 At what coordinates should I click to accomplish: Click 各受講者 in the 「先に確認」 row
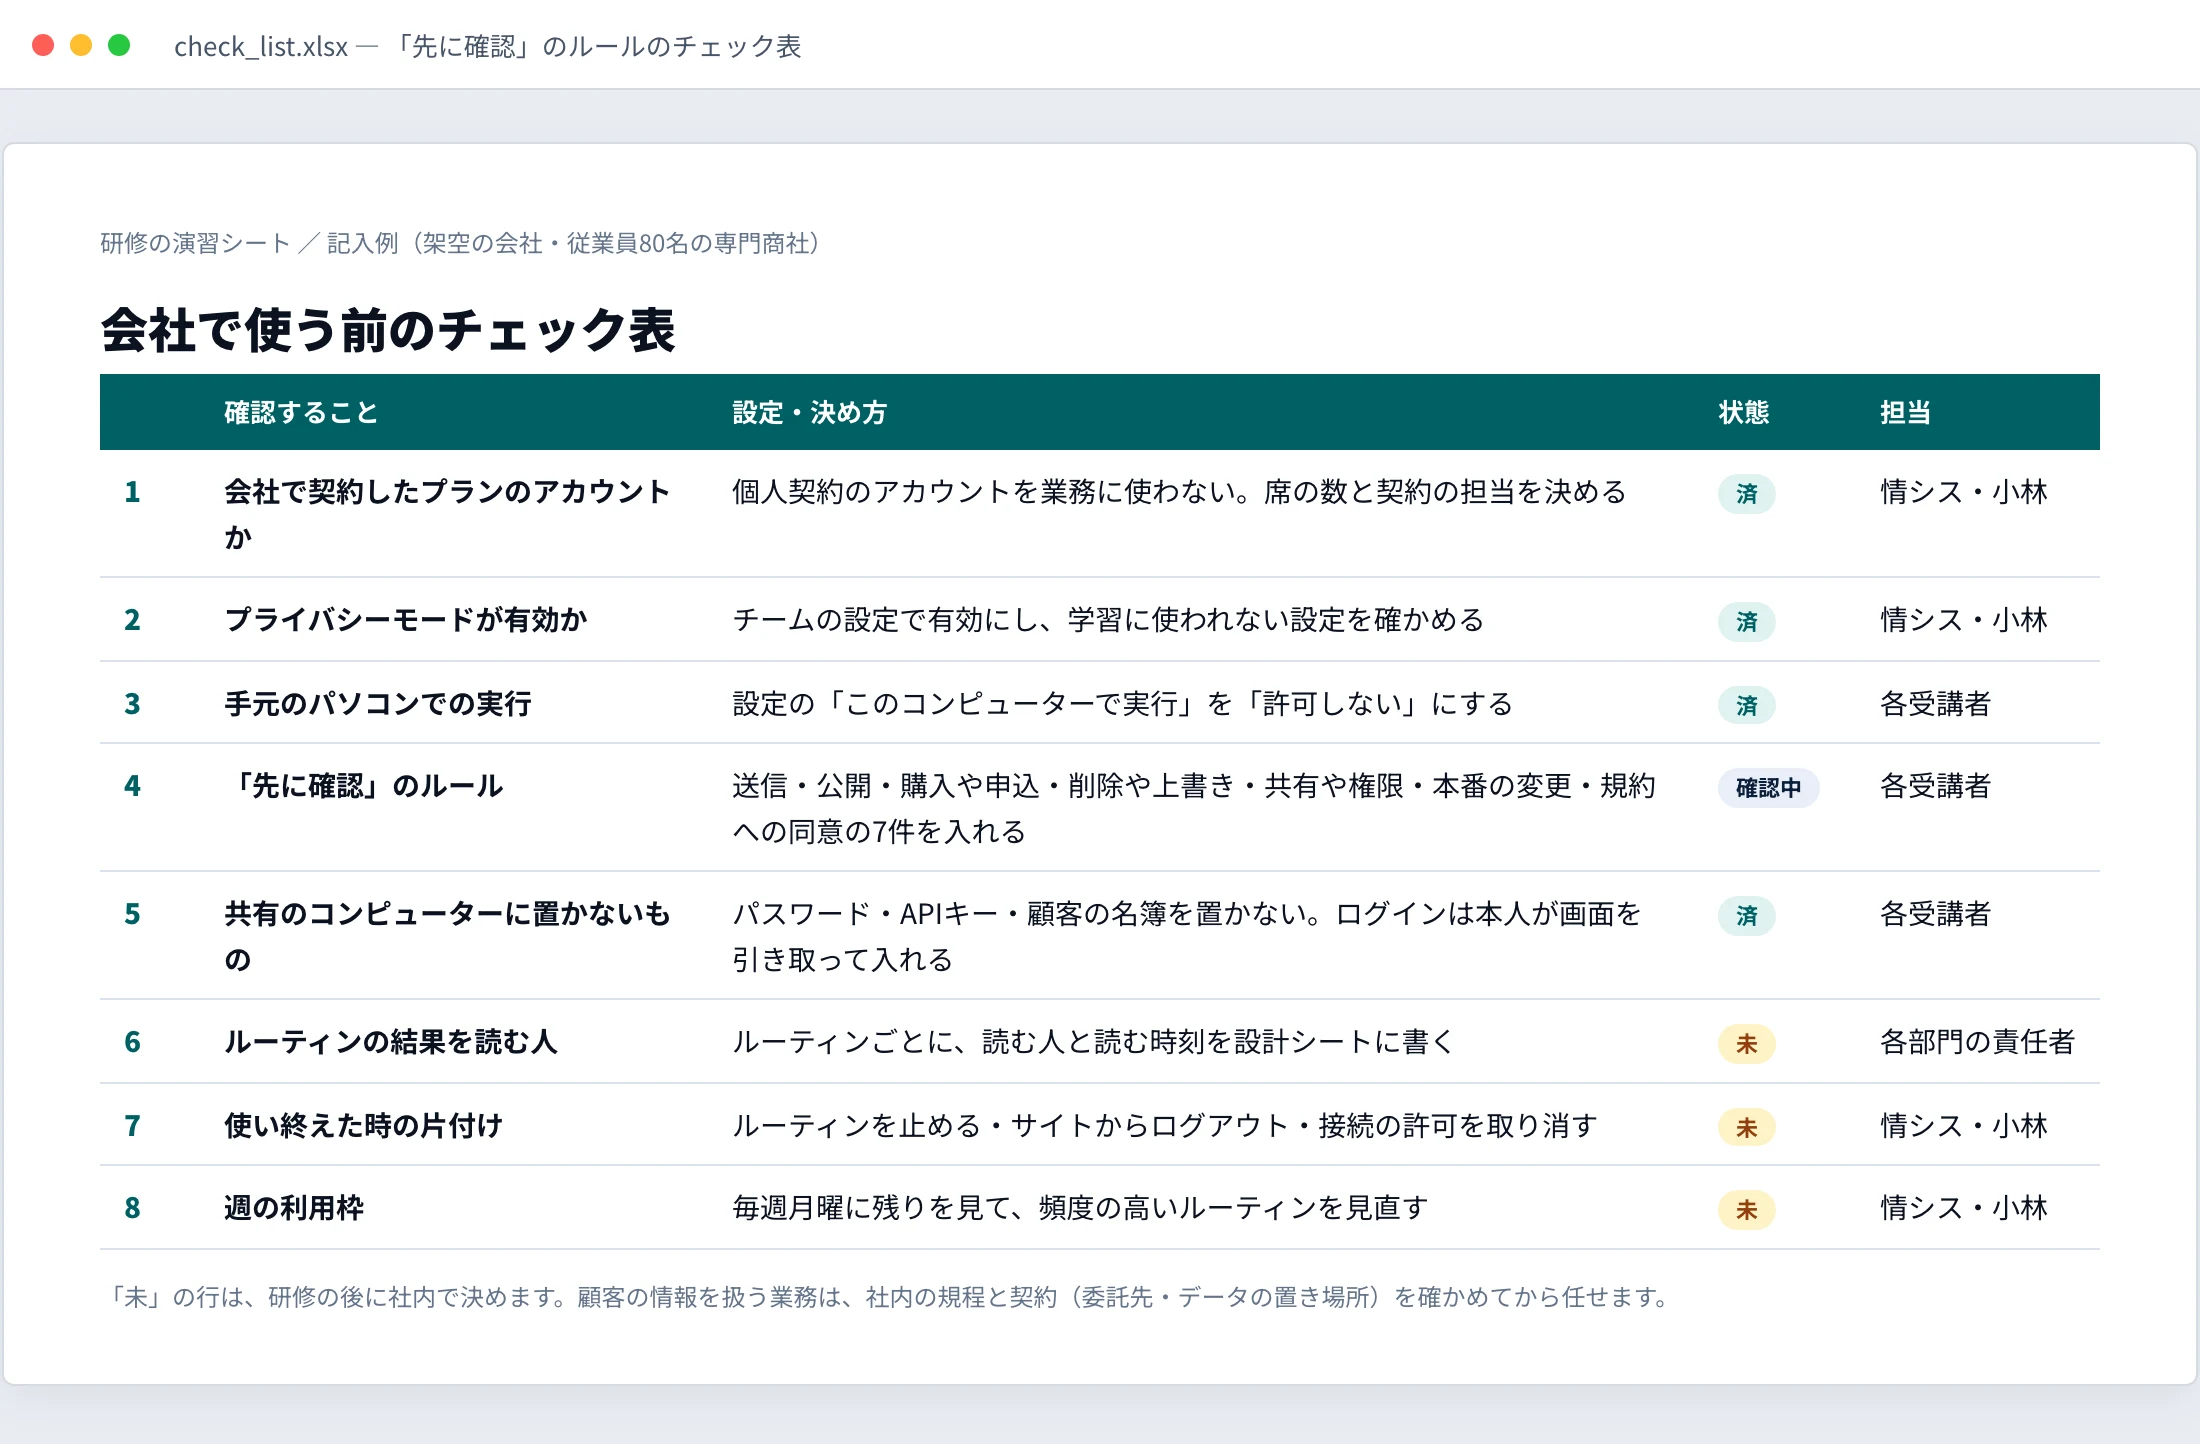pos(1936,786)
